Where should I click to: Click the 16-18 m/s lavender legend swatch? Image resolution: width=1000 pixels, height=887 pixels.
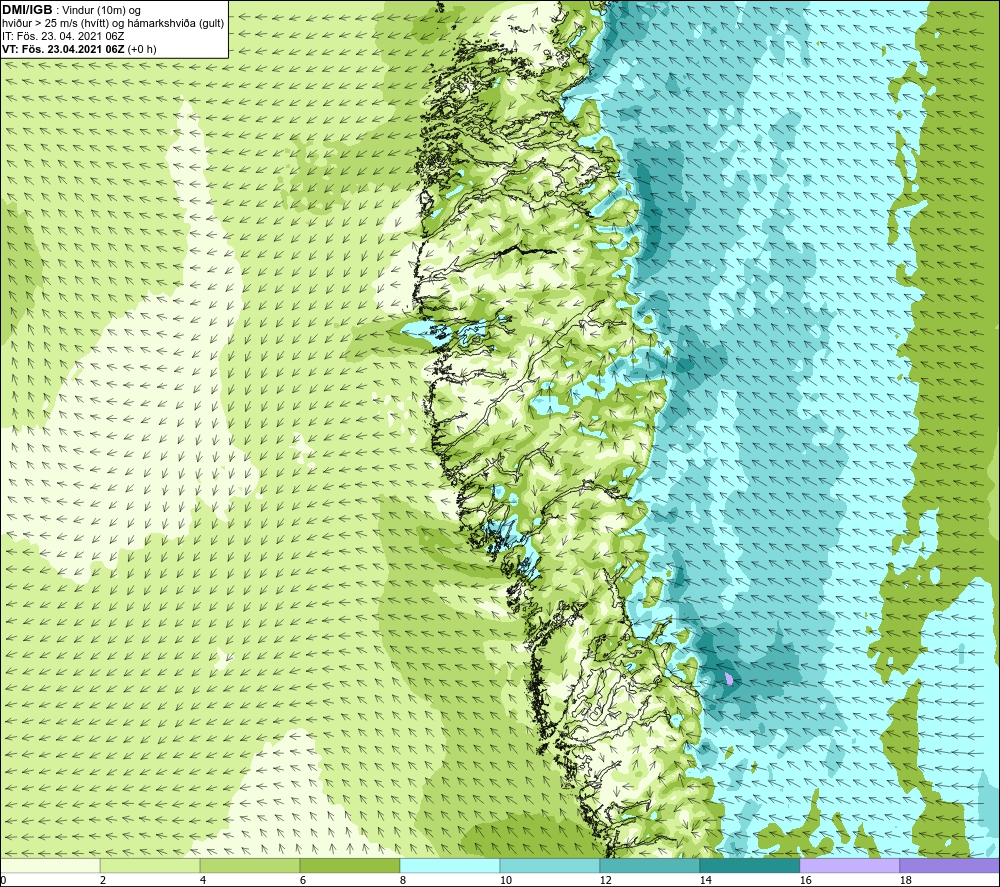pyautogui.click(x=849, y=865)
